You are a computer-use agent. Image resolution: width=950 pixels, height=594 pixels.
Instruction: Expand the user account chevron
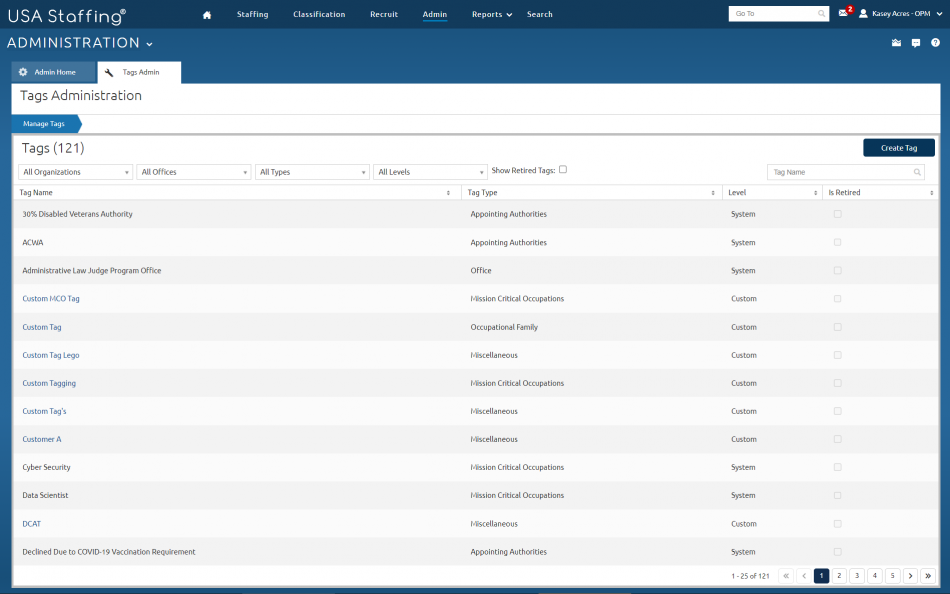pyautogui.click(x=940, y=13)
